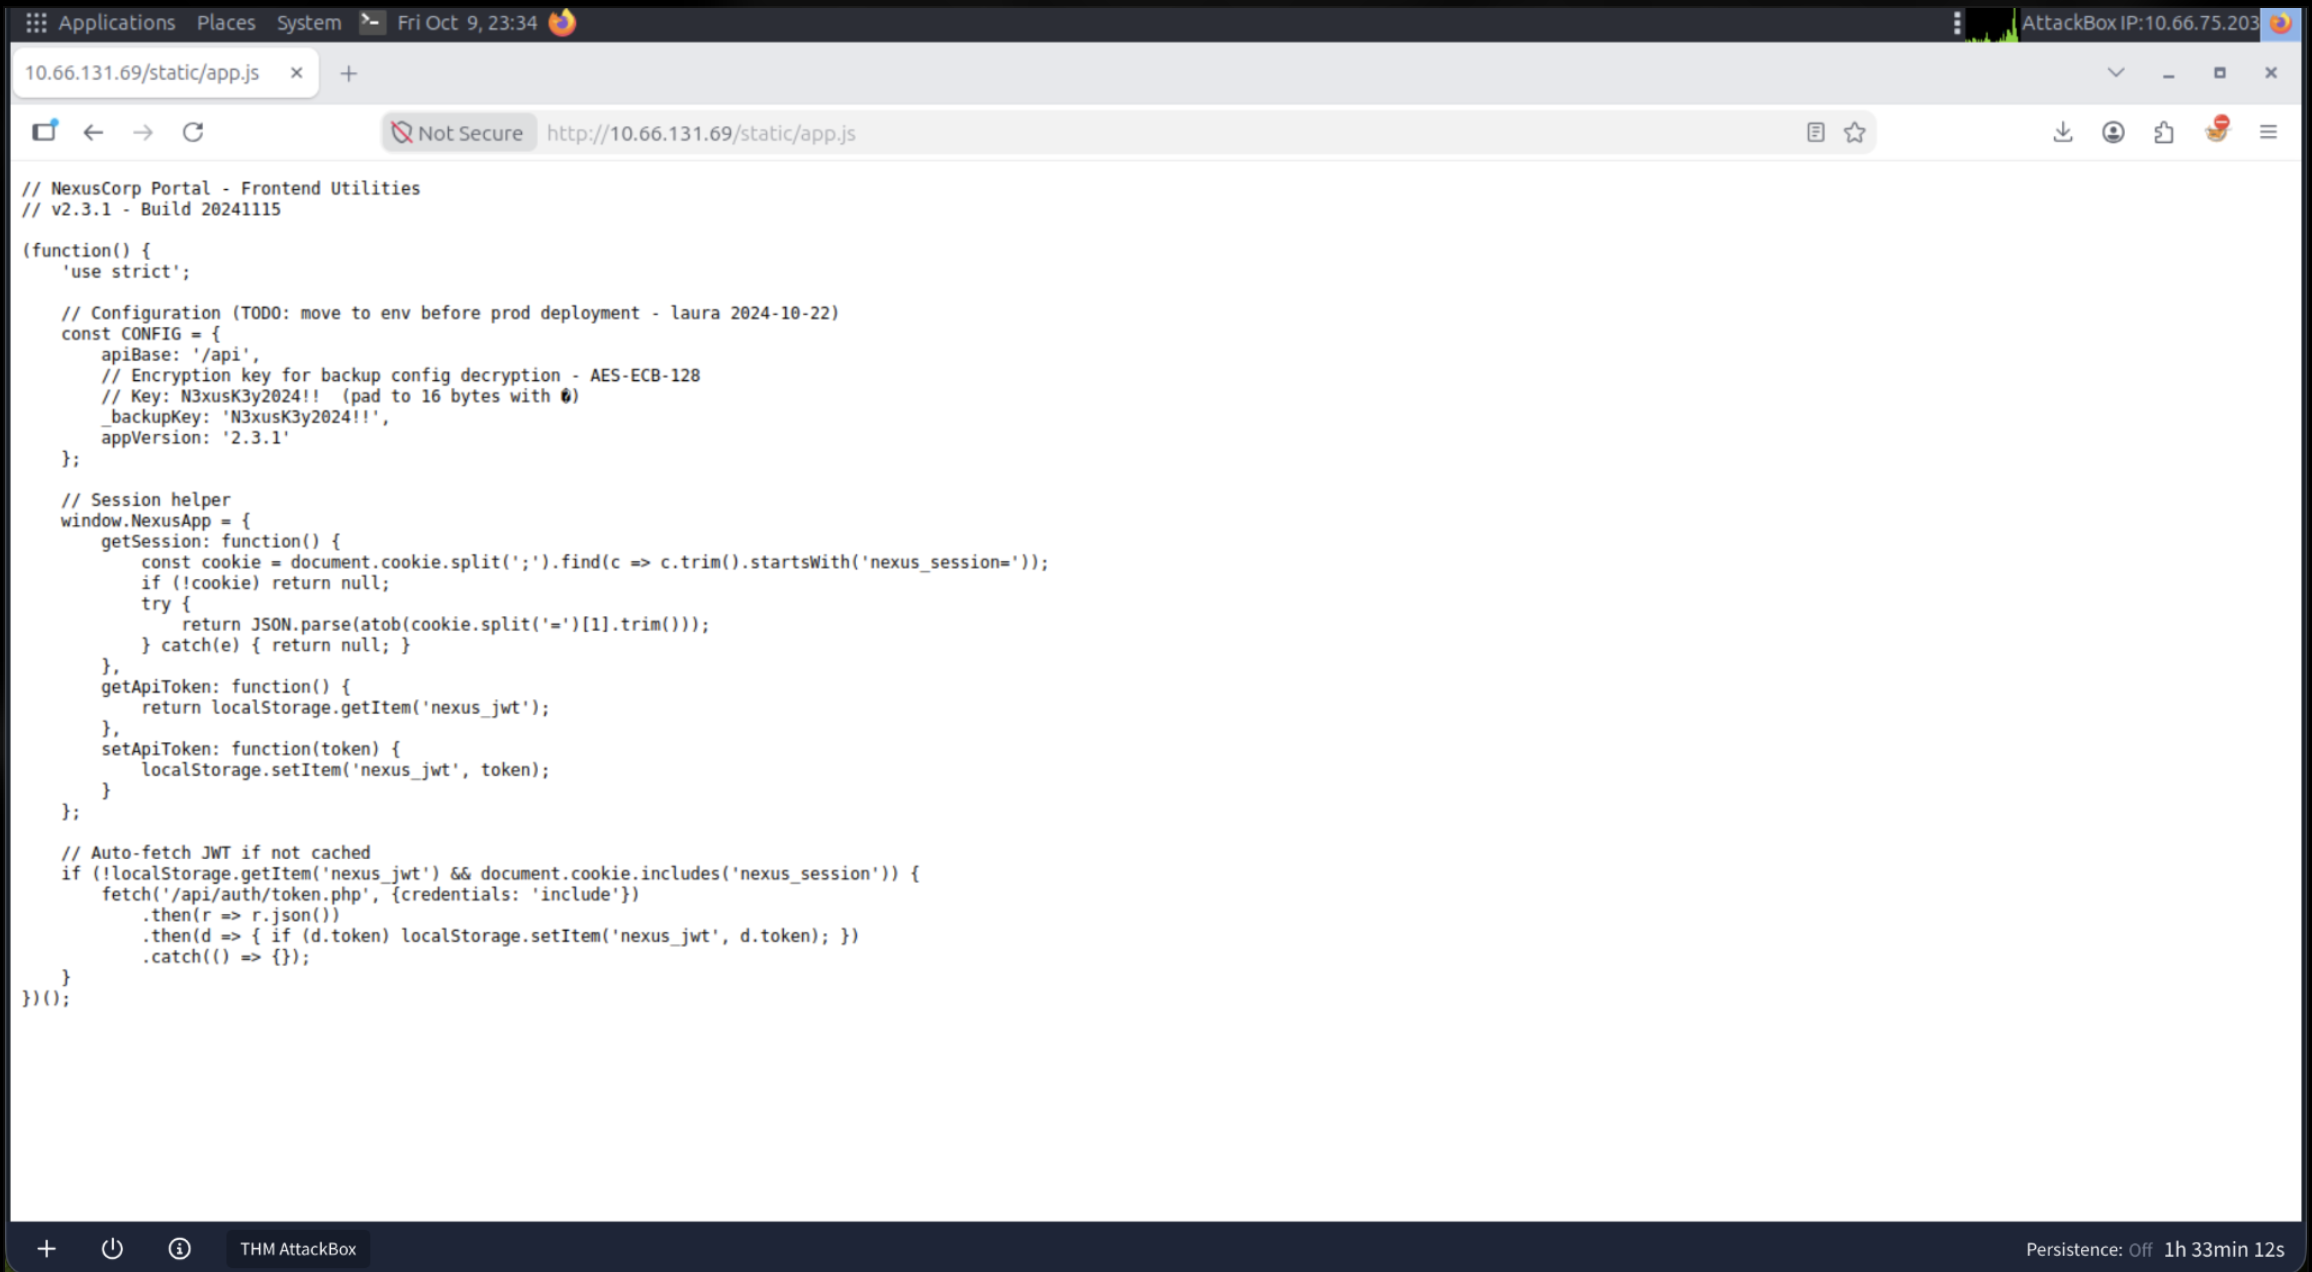
Task: Toggle reader view icon
Action: tap(1816, 132)
